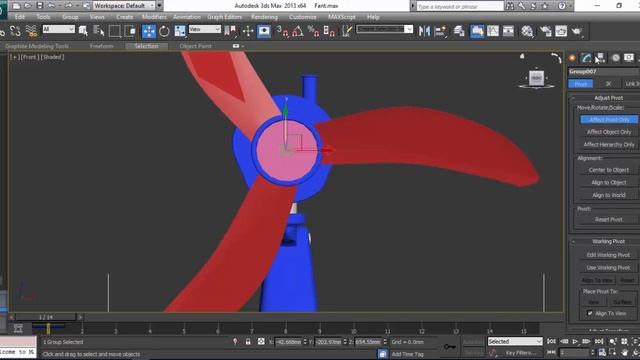Viewport: 640px width, 360px height.
Task: Click the Select by Name icon
Action: click(99, 31)
